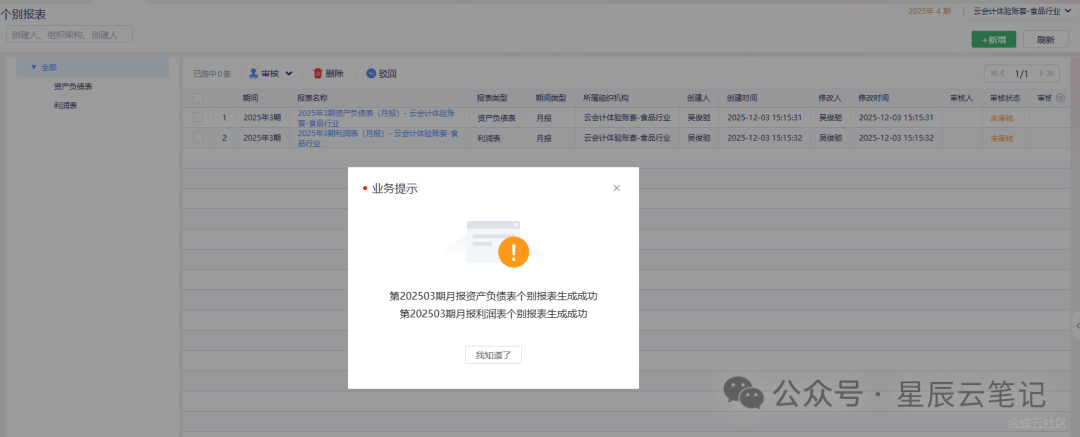Click the green 新增 button

point(993,40)
